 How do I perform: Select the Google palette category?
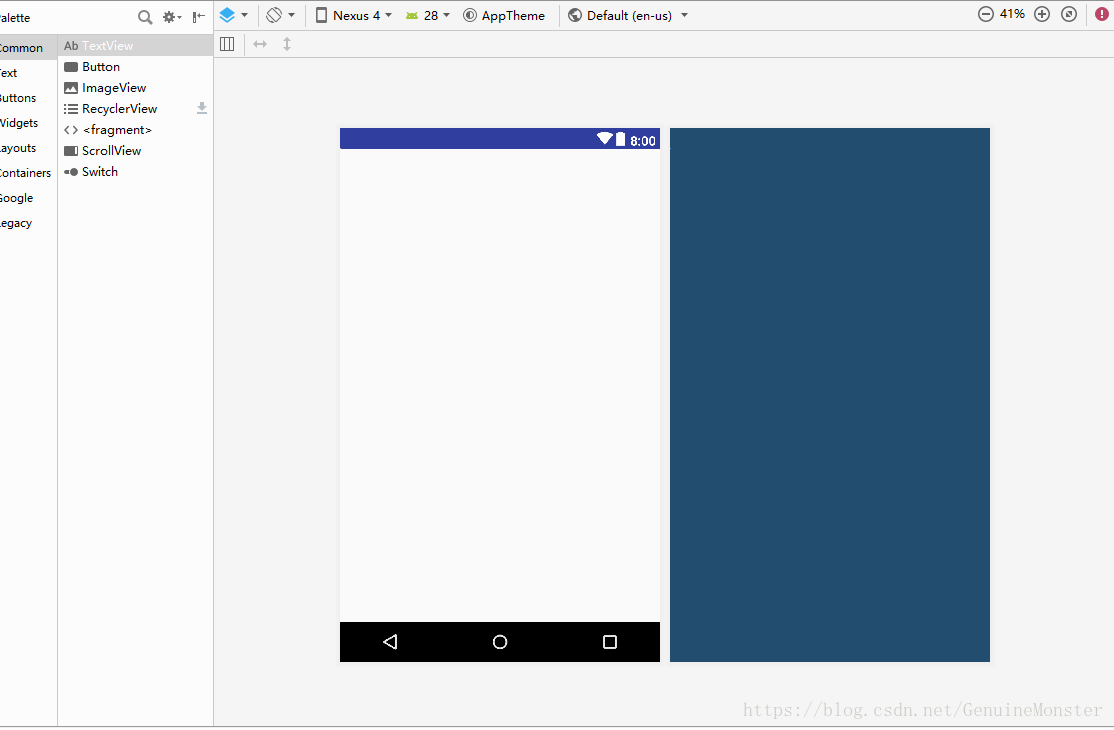click(28, 197)
